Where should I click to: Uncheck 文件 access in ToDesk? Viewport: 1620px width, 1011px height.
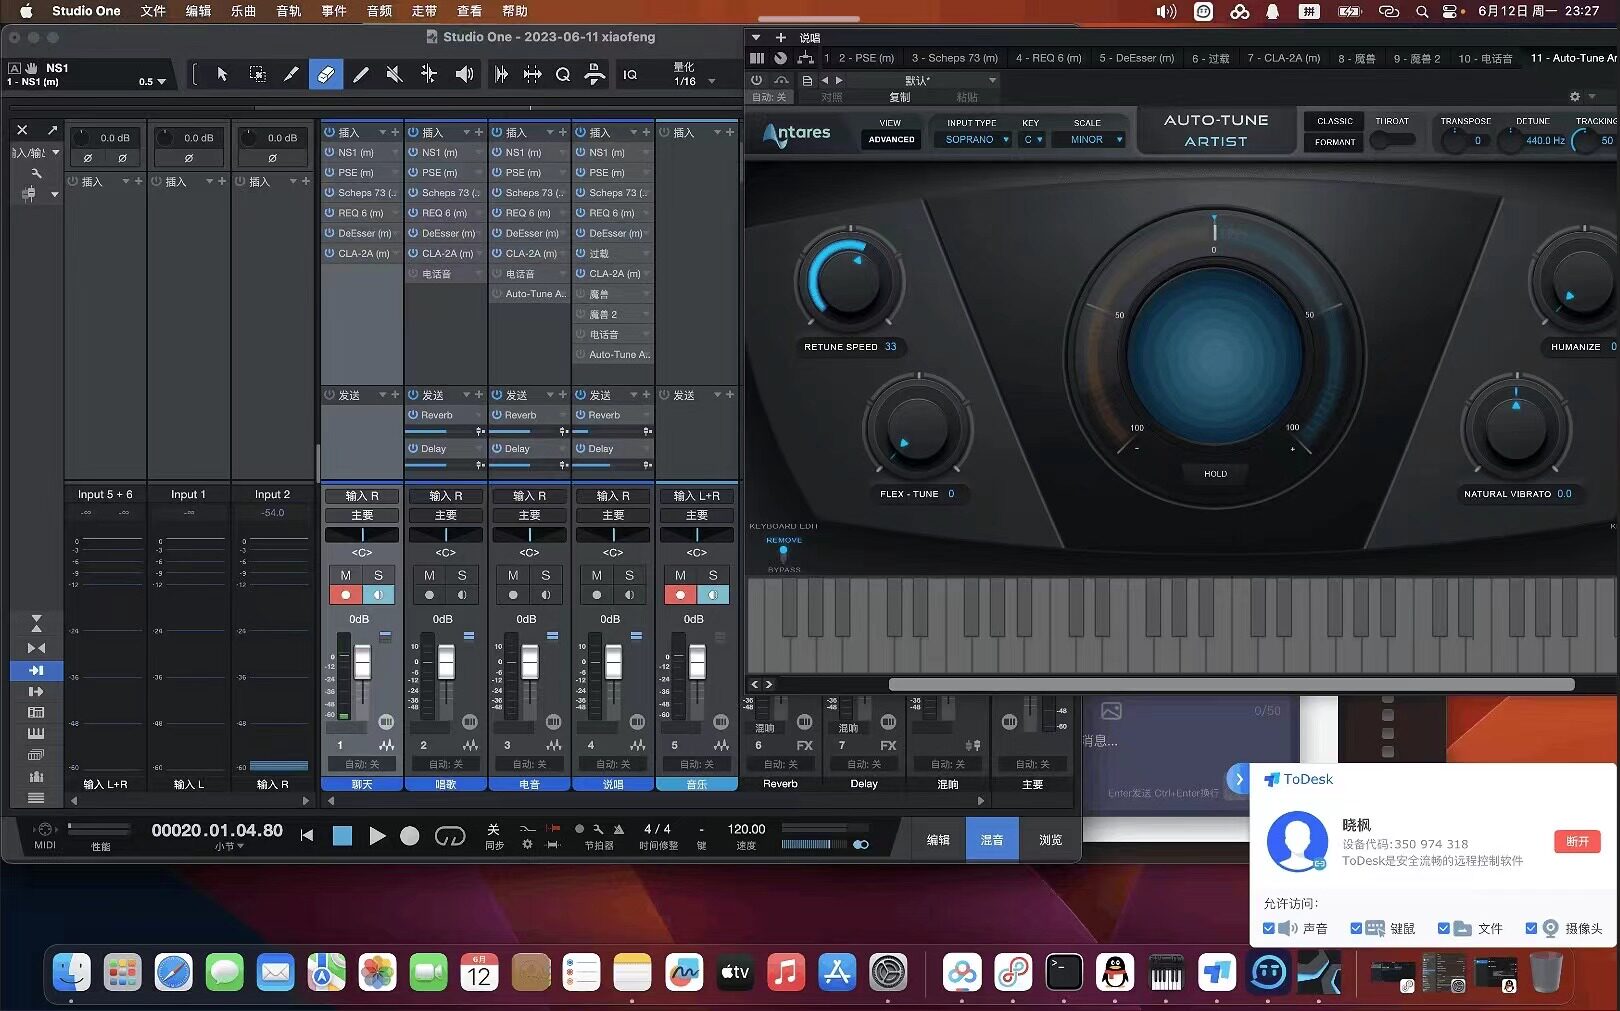(1444, 928)
